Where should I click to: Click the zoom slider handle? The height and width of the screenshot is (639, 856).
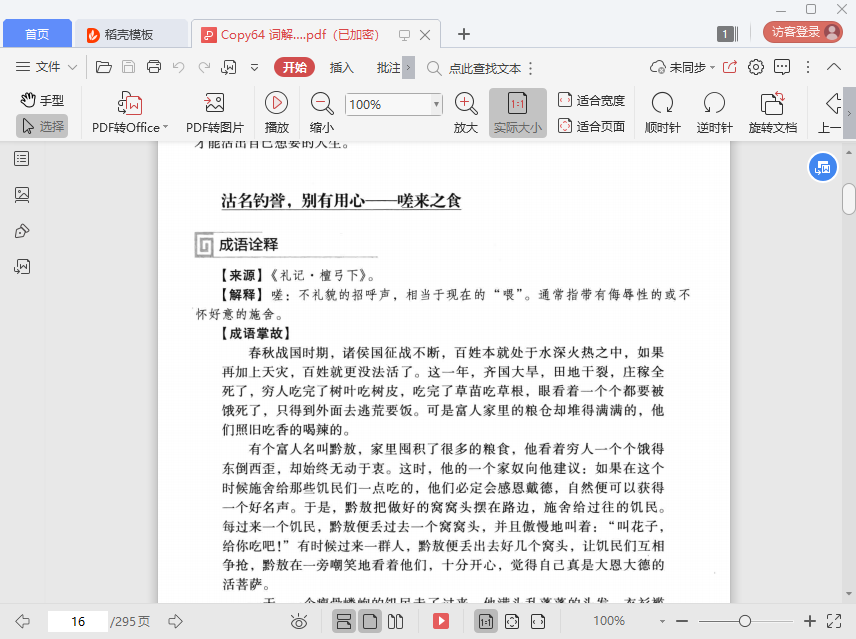coord(745,621)
